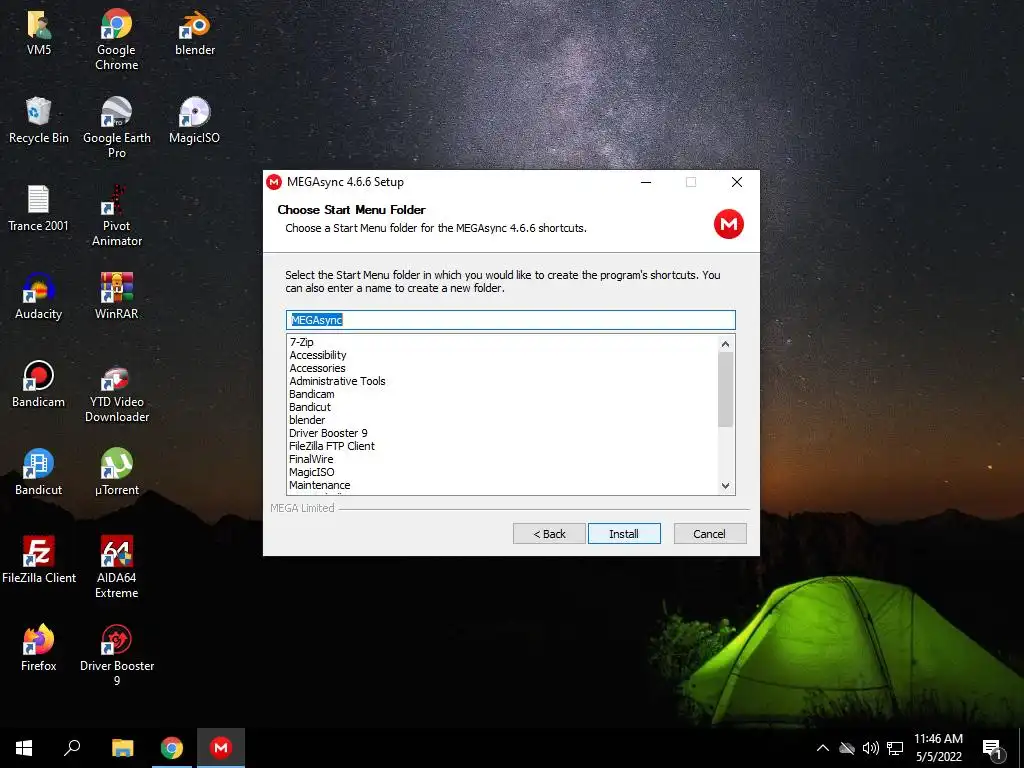
Task: Open the volume control in system tray
Action: click(871, 748)
